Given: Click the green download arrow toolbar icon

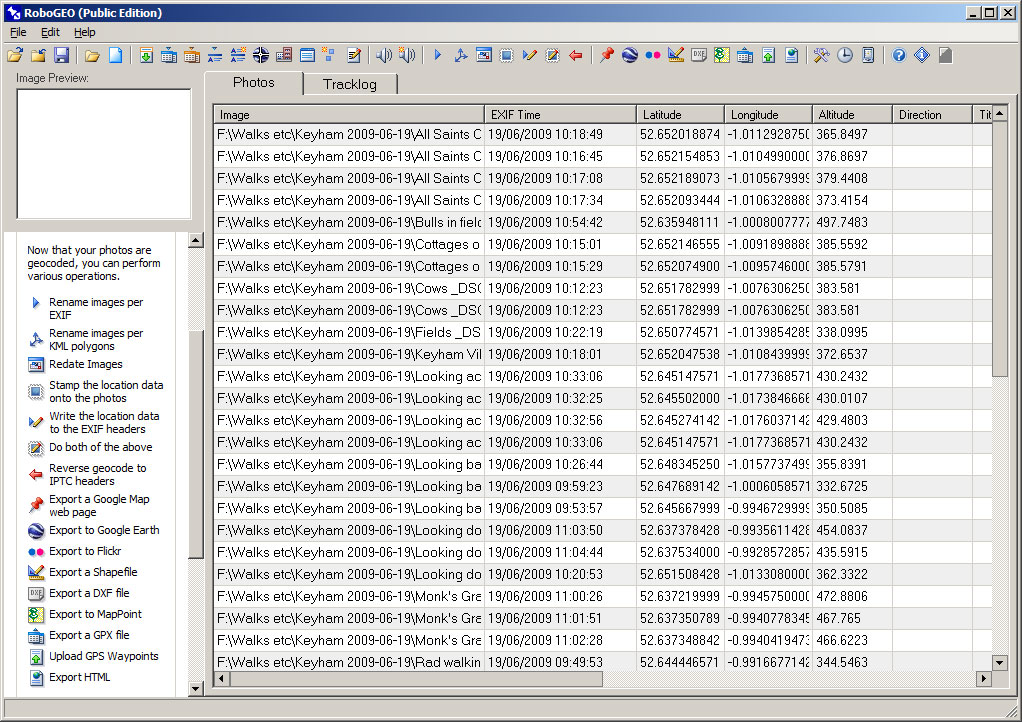Looking at the screenshot, I should pos(146,55).
